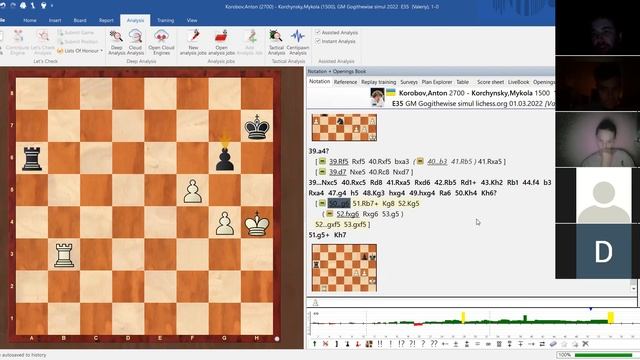Click the white rook on b3
The width and height of the screenshot is (640, 360).
[64, 255]
